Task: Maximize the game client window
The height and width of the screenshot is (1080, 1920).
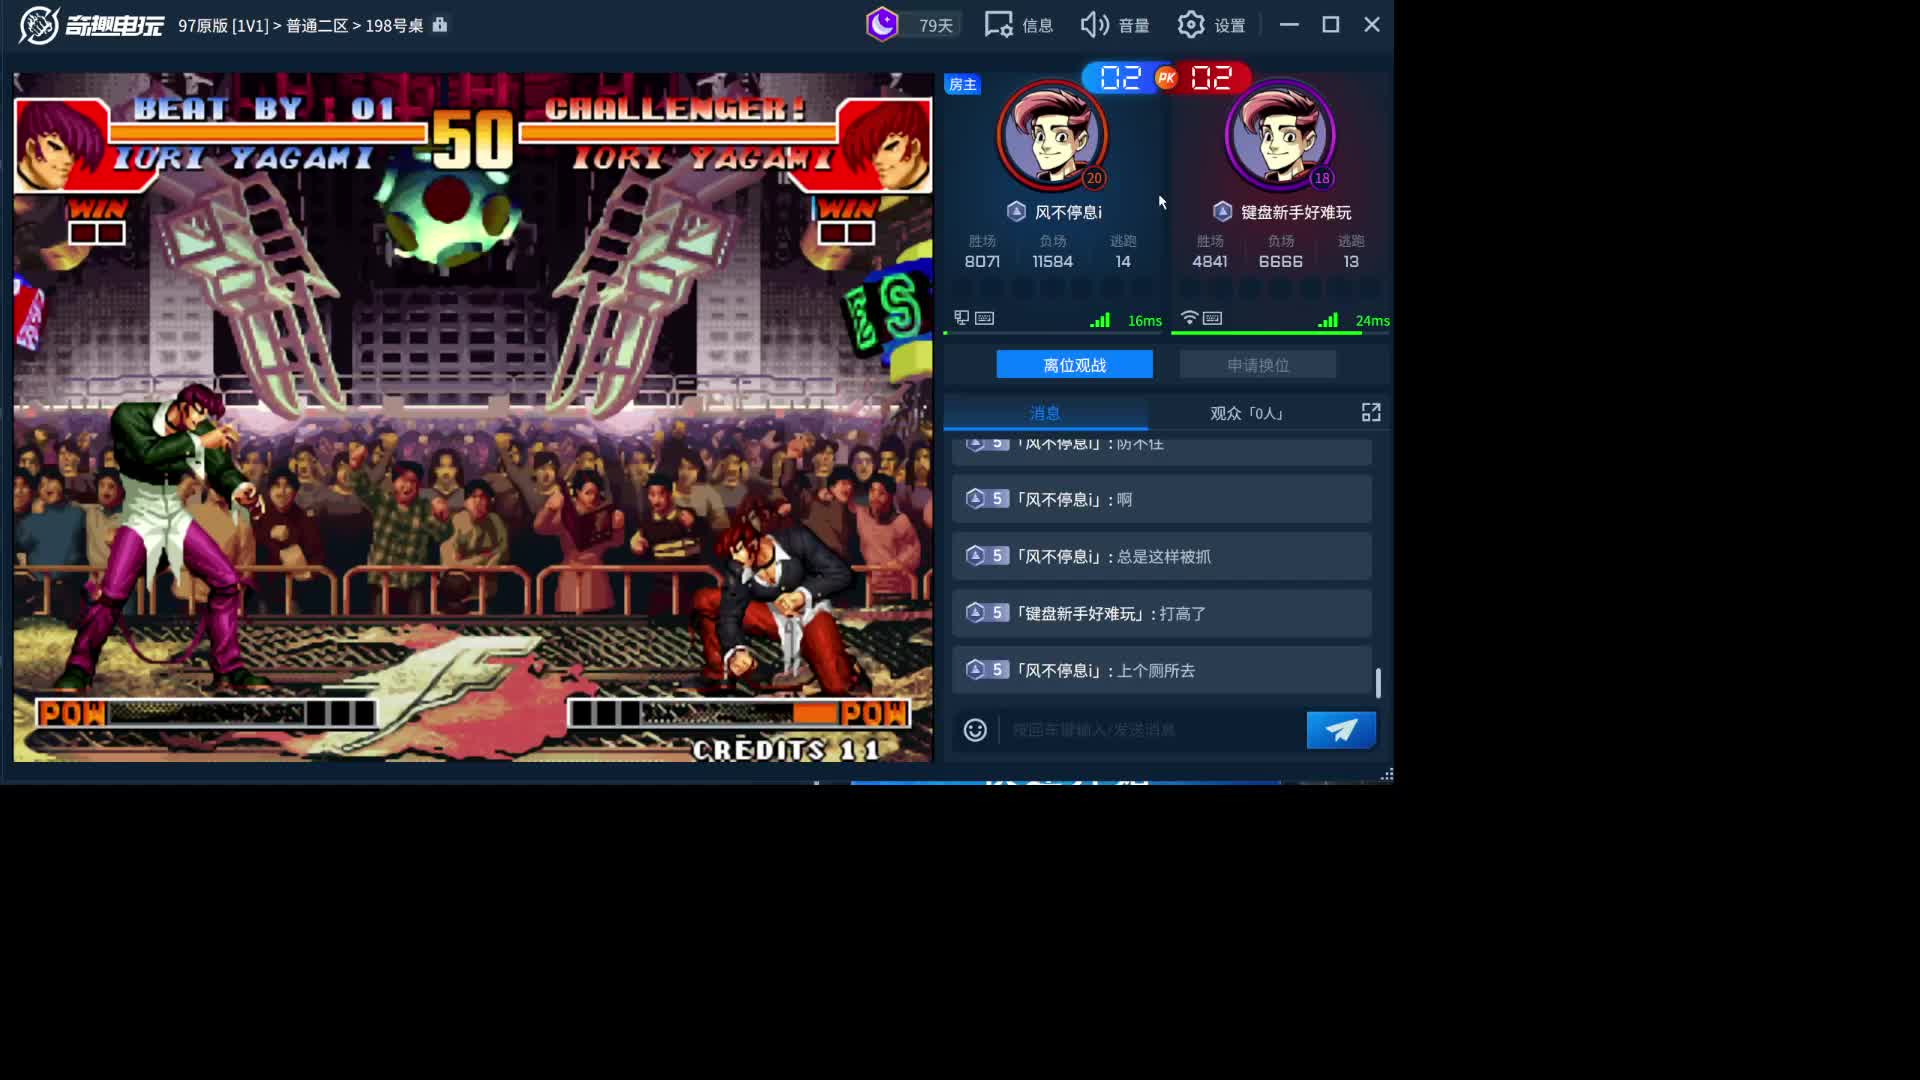Action: click(1330, 25)
